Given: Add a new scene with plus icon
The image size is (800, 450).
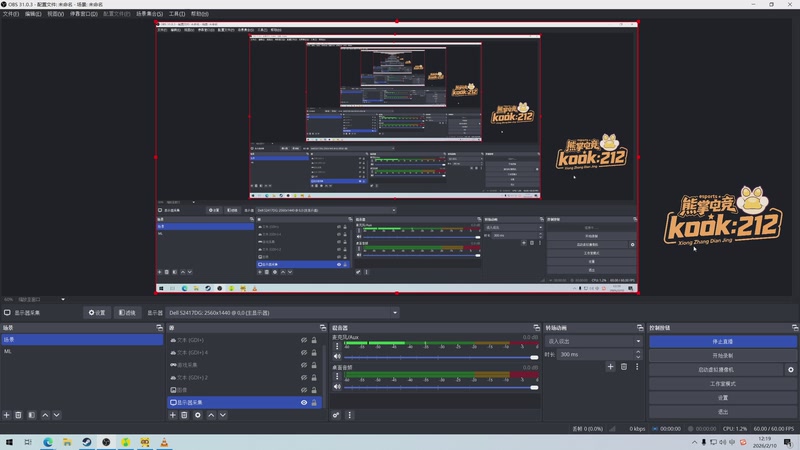Looking at the screenshot, I should (x=7, y=414).
